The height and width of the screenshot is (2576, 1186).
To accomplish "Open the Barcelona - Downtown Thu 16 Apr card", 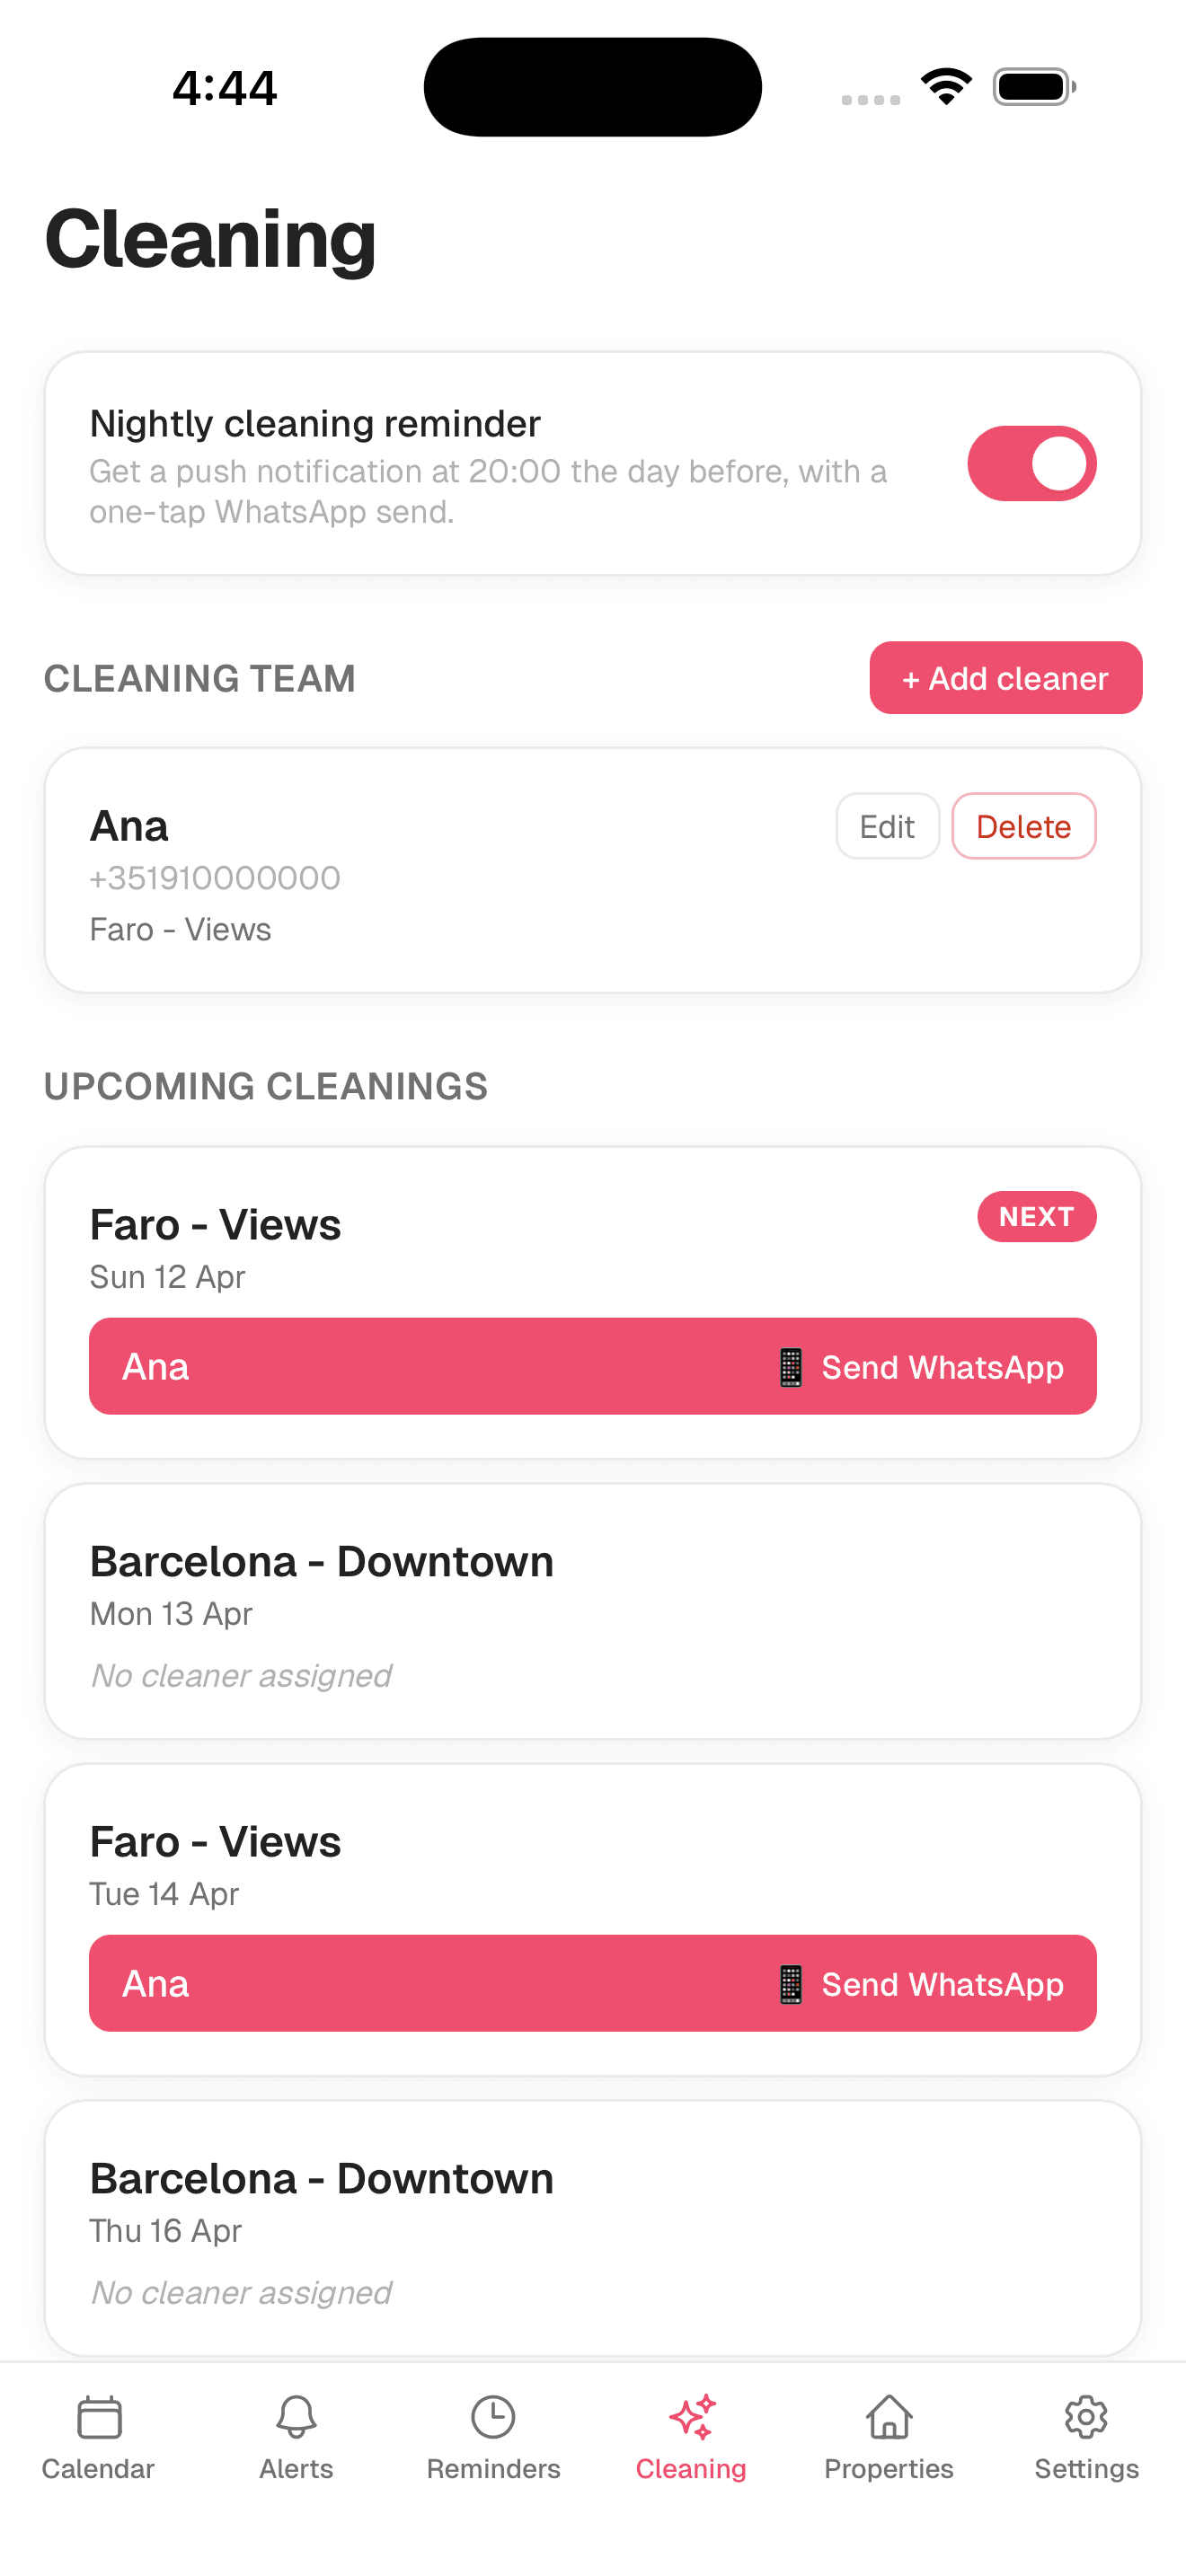I will pos(593,2227).
